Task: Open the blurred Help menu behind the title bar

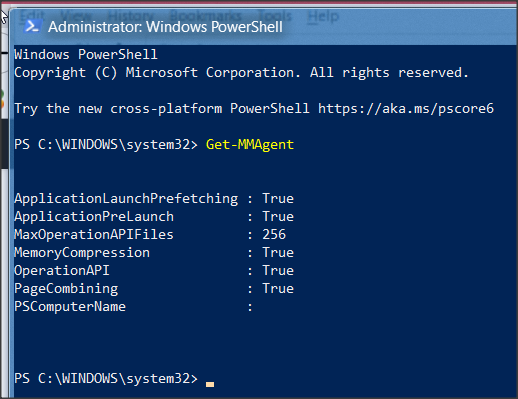Action: (323, 16)
